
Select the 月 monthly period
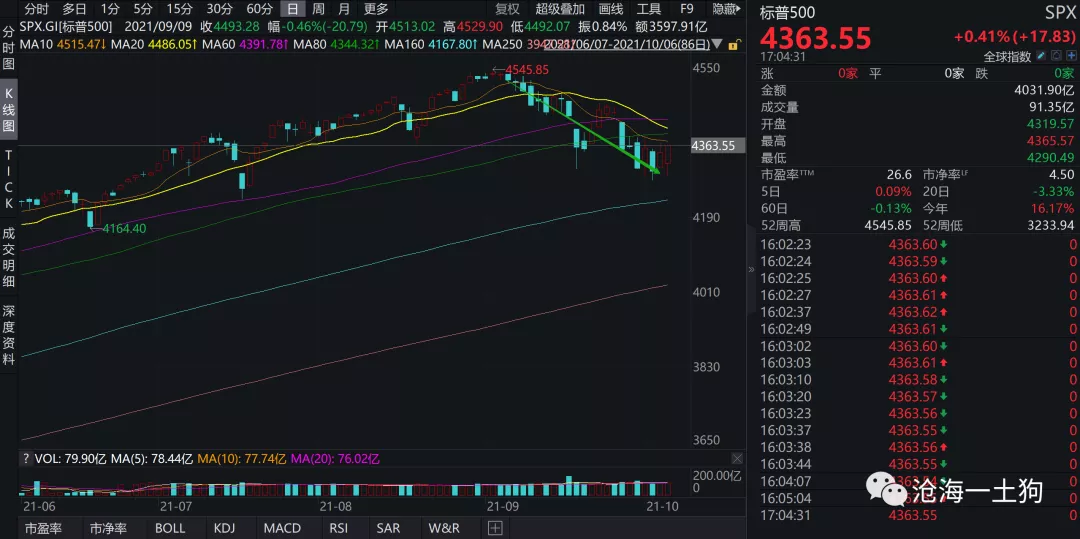click(343, 9)
